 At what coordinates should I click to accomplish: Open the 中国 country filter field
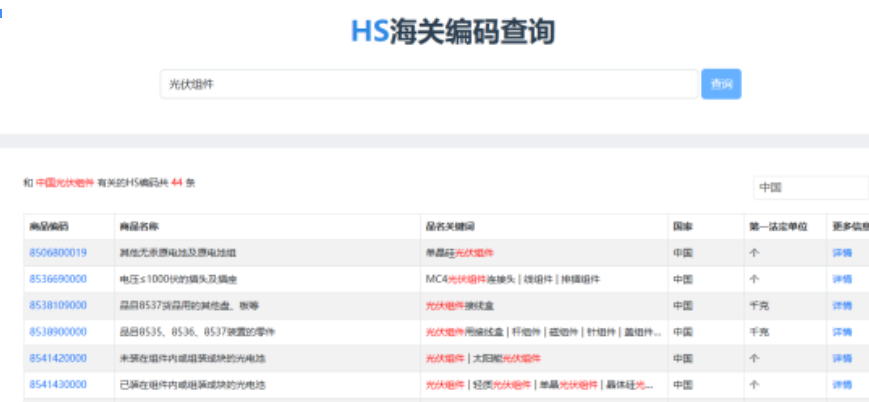[x=810, y=187]
